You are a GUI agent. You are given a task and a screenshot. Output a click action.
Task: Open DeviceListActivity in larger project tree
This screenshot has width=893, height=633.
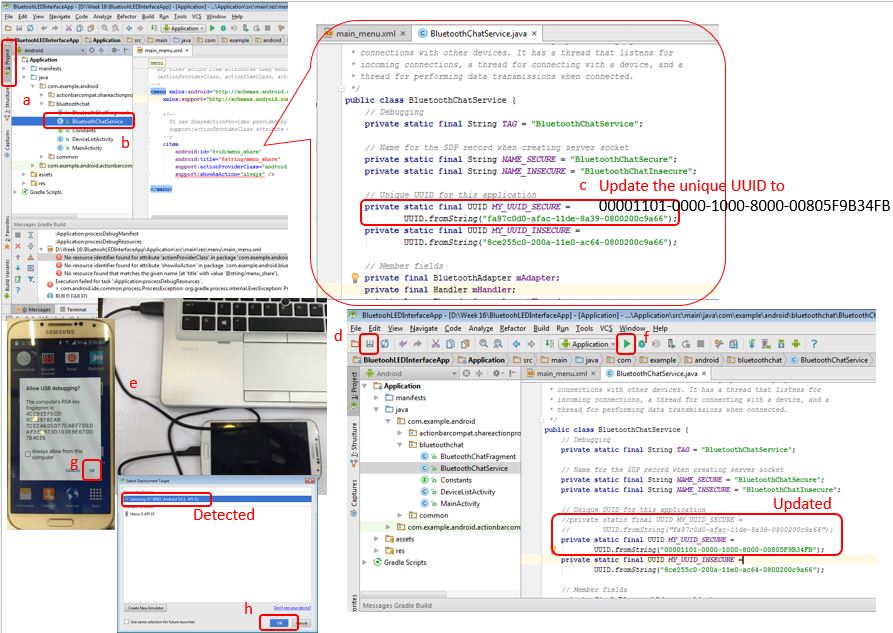[458, 492]
